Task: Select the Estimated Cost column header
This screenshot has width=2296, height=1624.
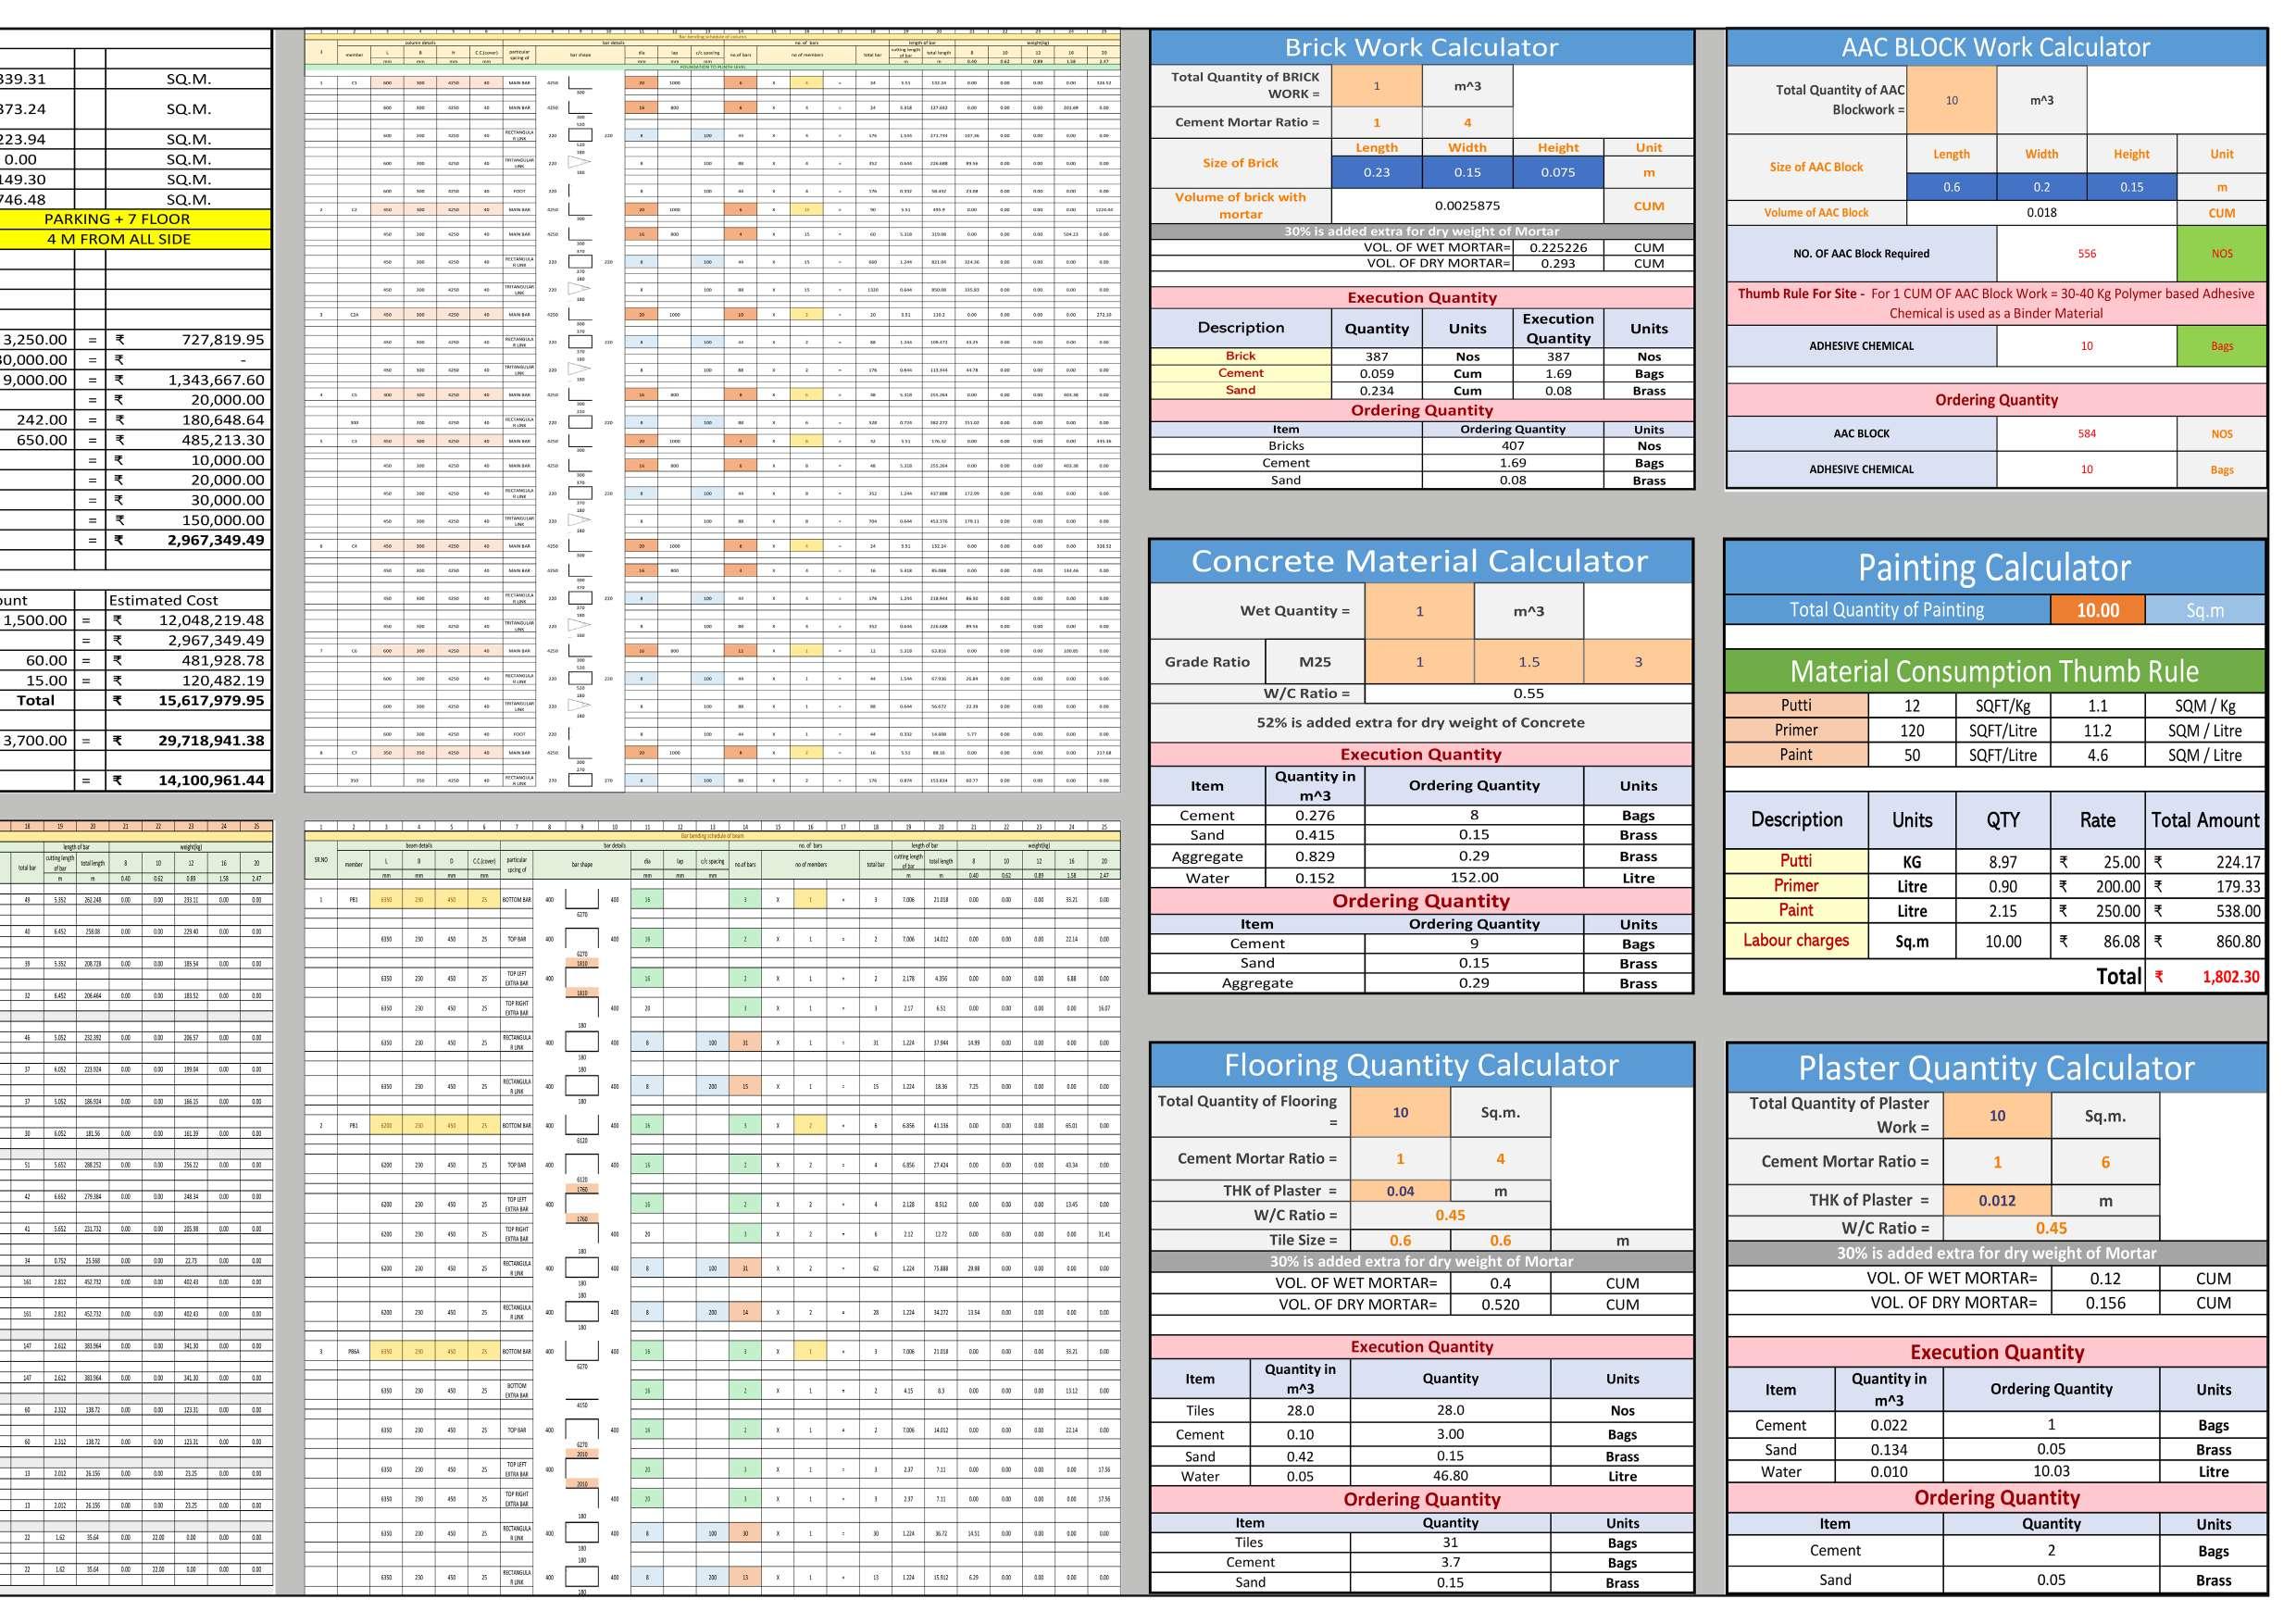Action: (x=163, y=601)
